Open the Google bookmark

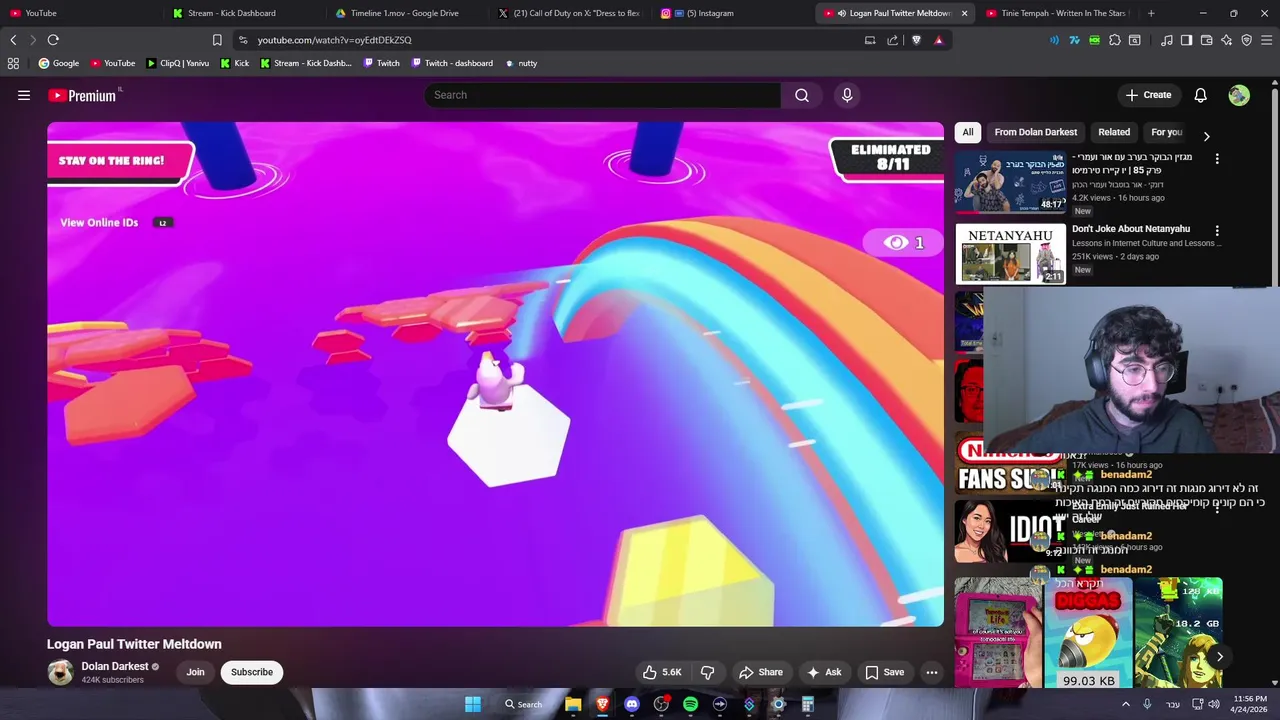(x=59, y=63)
